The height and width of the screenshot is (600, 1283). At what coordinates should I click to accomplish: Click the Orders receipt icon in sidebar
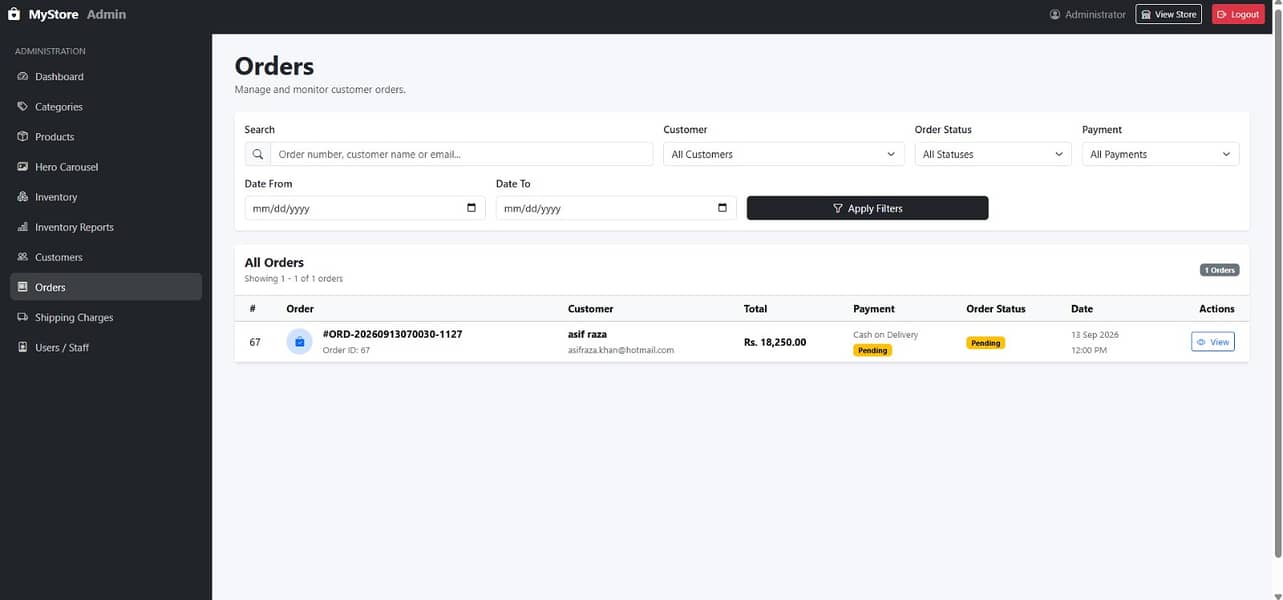pyautogui.click(x=23, y=287)
